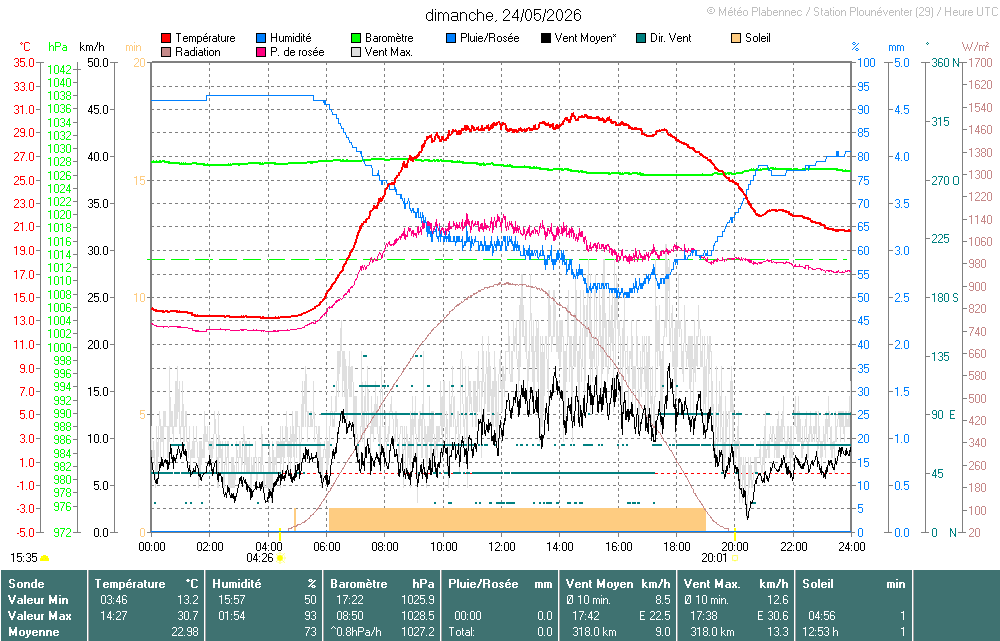Image resolution: width=1000 pixels, height=641 pixels.
Task: Click the mean gust value 13.3
Action: [778, 632]
